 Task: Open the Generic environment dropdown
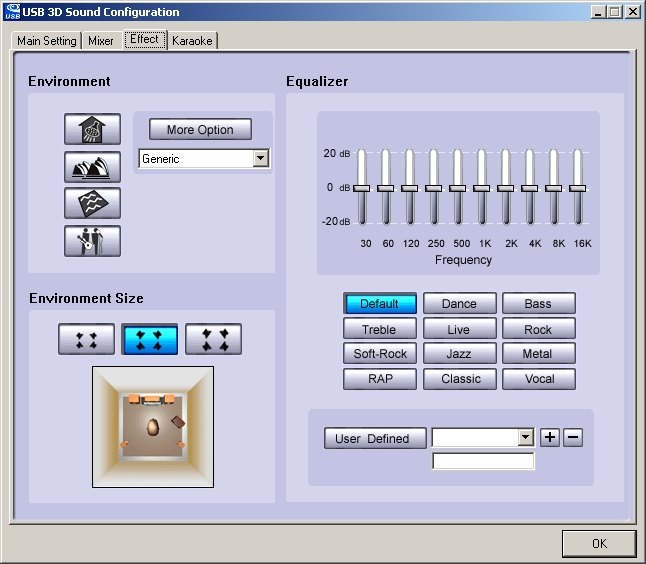click(261, 159)
